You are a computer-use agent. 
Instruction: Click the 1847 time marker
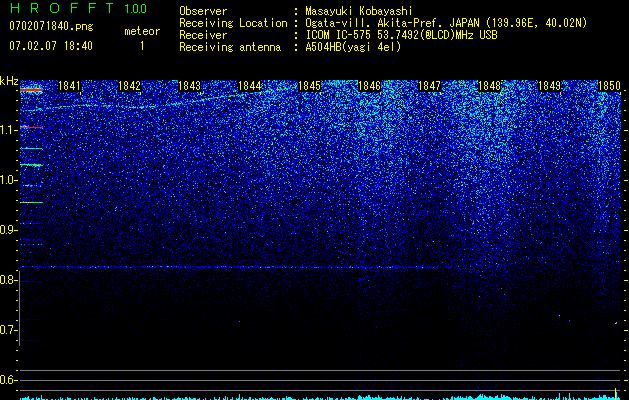[x=430, y=86]
